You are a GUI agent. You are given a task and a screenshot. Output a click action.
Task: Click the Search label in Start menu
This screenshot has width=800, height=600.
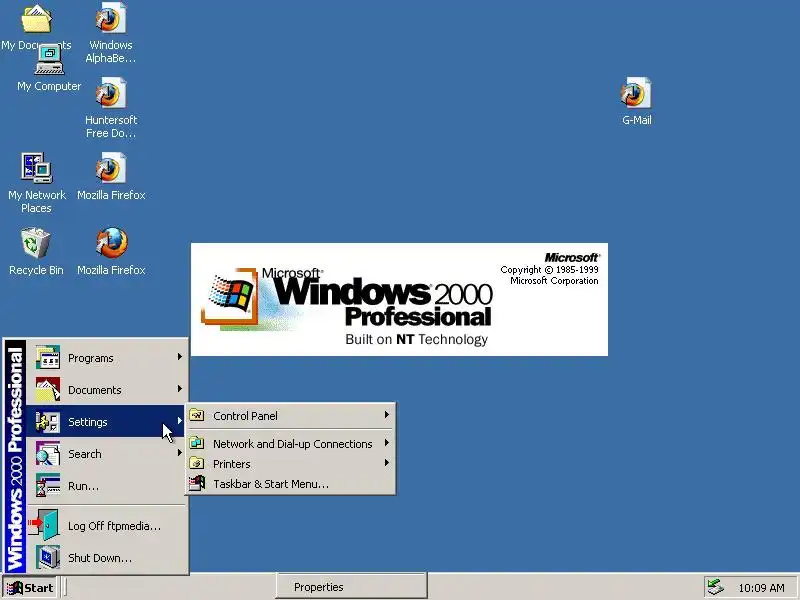coord(85,454)
